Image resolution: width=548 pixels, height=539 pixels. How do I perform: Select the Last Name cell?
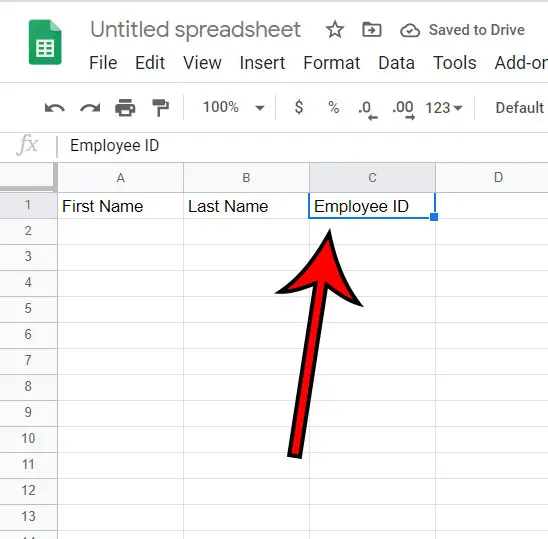click(246, 206)
